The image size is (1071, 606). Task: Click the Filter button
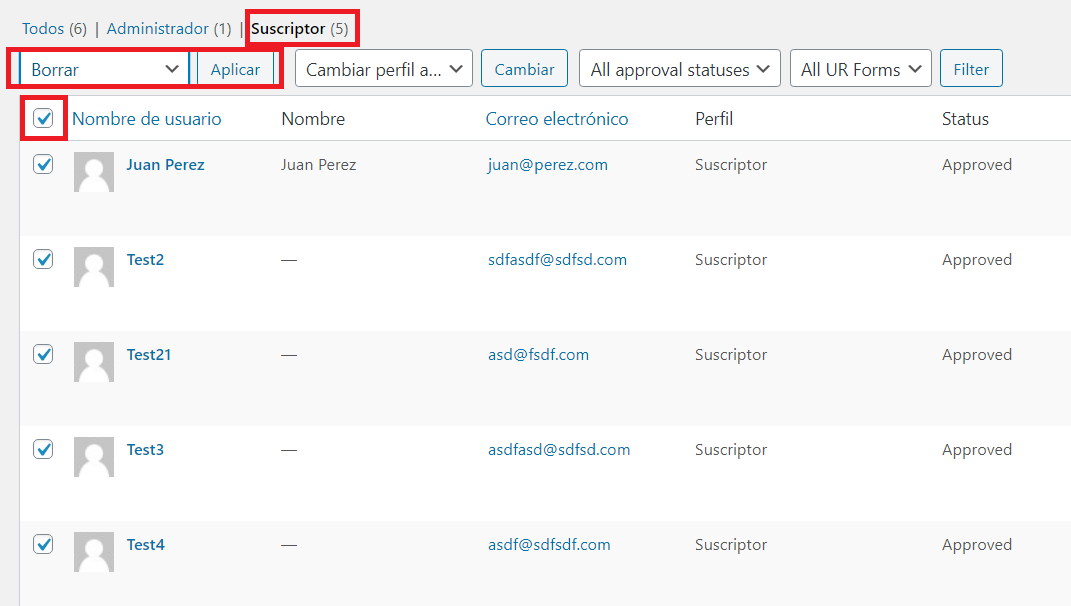pyautogui.click(x=971, y=69)
